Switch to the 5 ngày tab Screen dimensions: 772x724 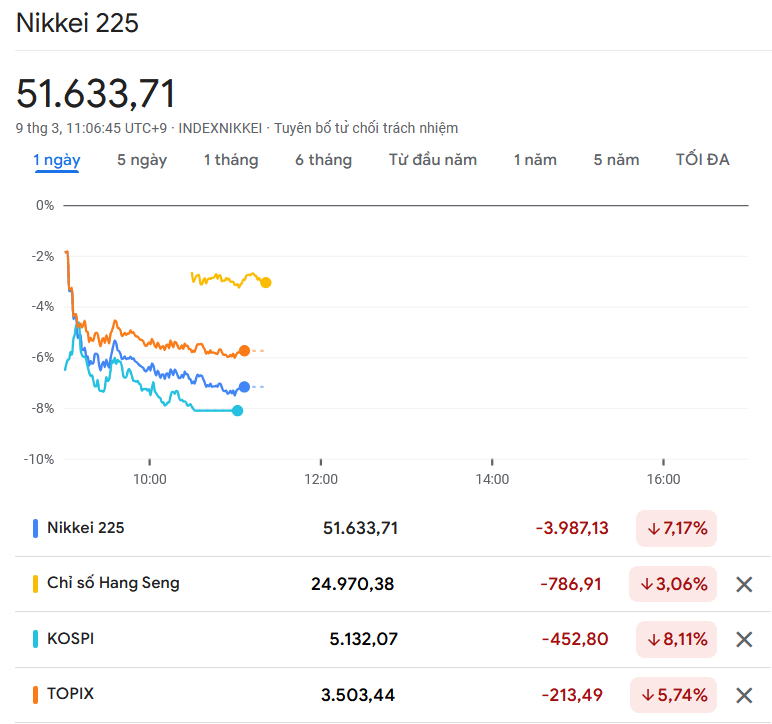tap(142, 160)
